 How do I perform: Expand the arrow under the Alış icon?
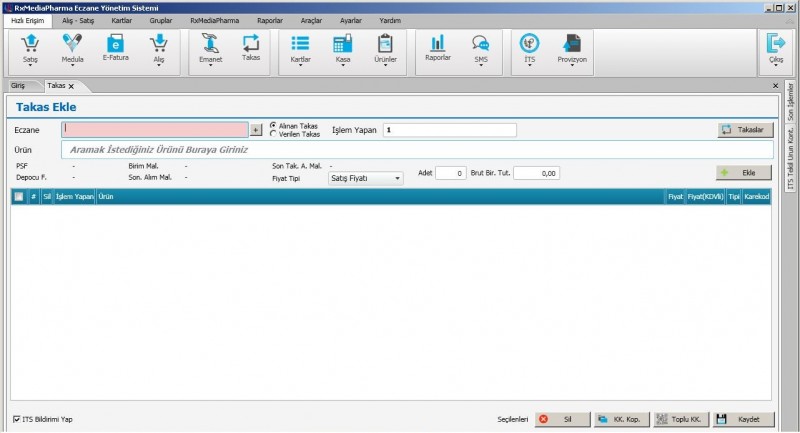click(157, 67)
